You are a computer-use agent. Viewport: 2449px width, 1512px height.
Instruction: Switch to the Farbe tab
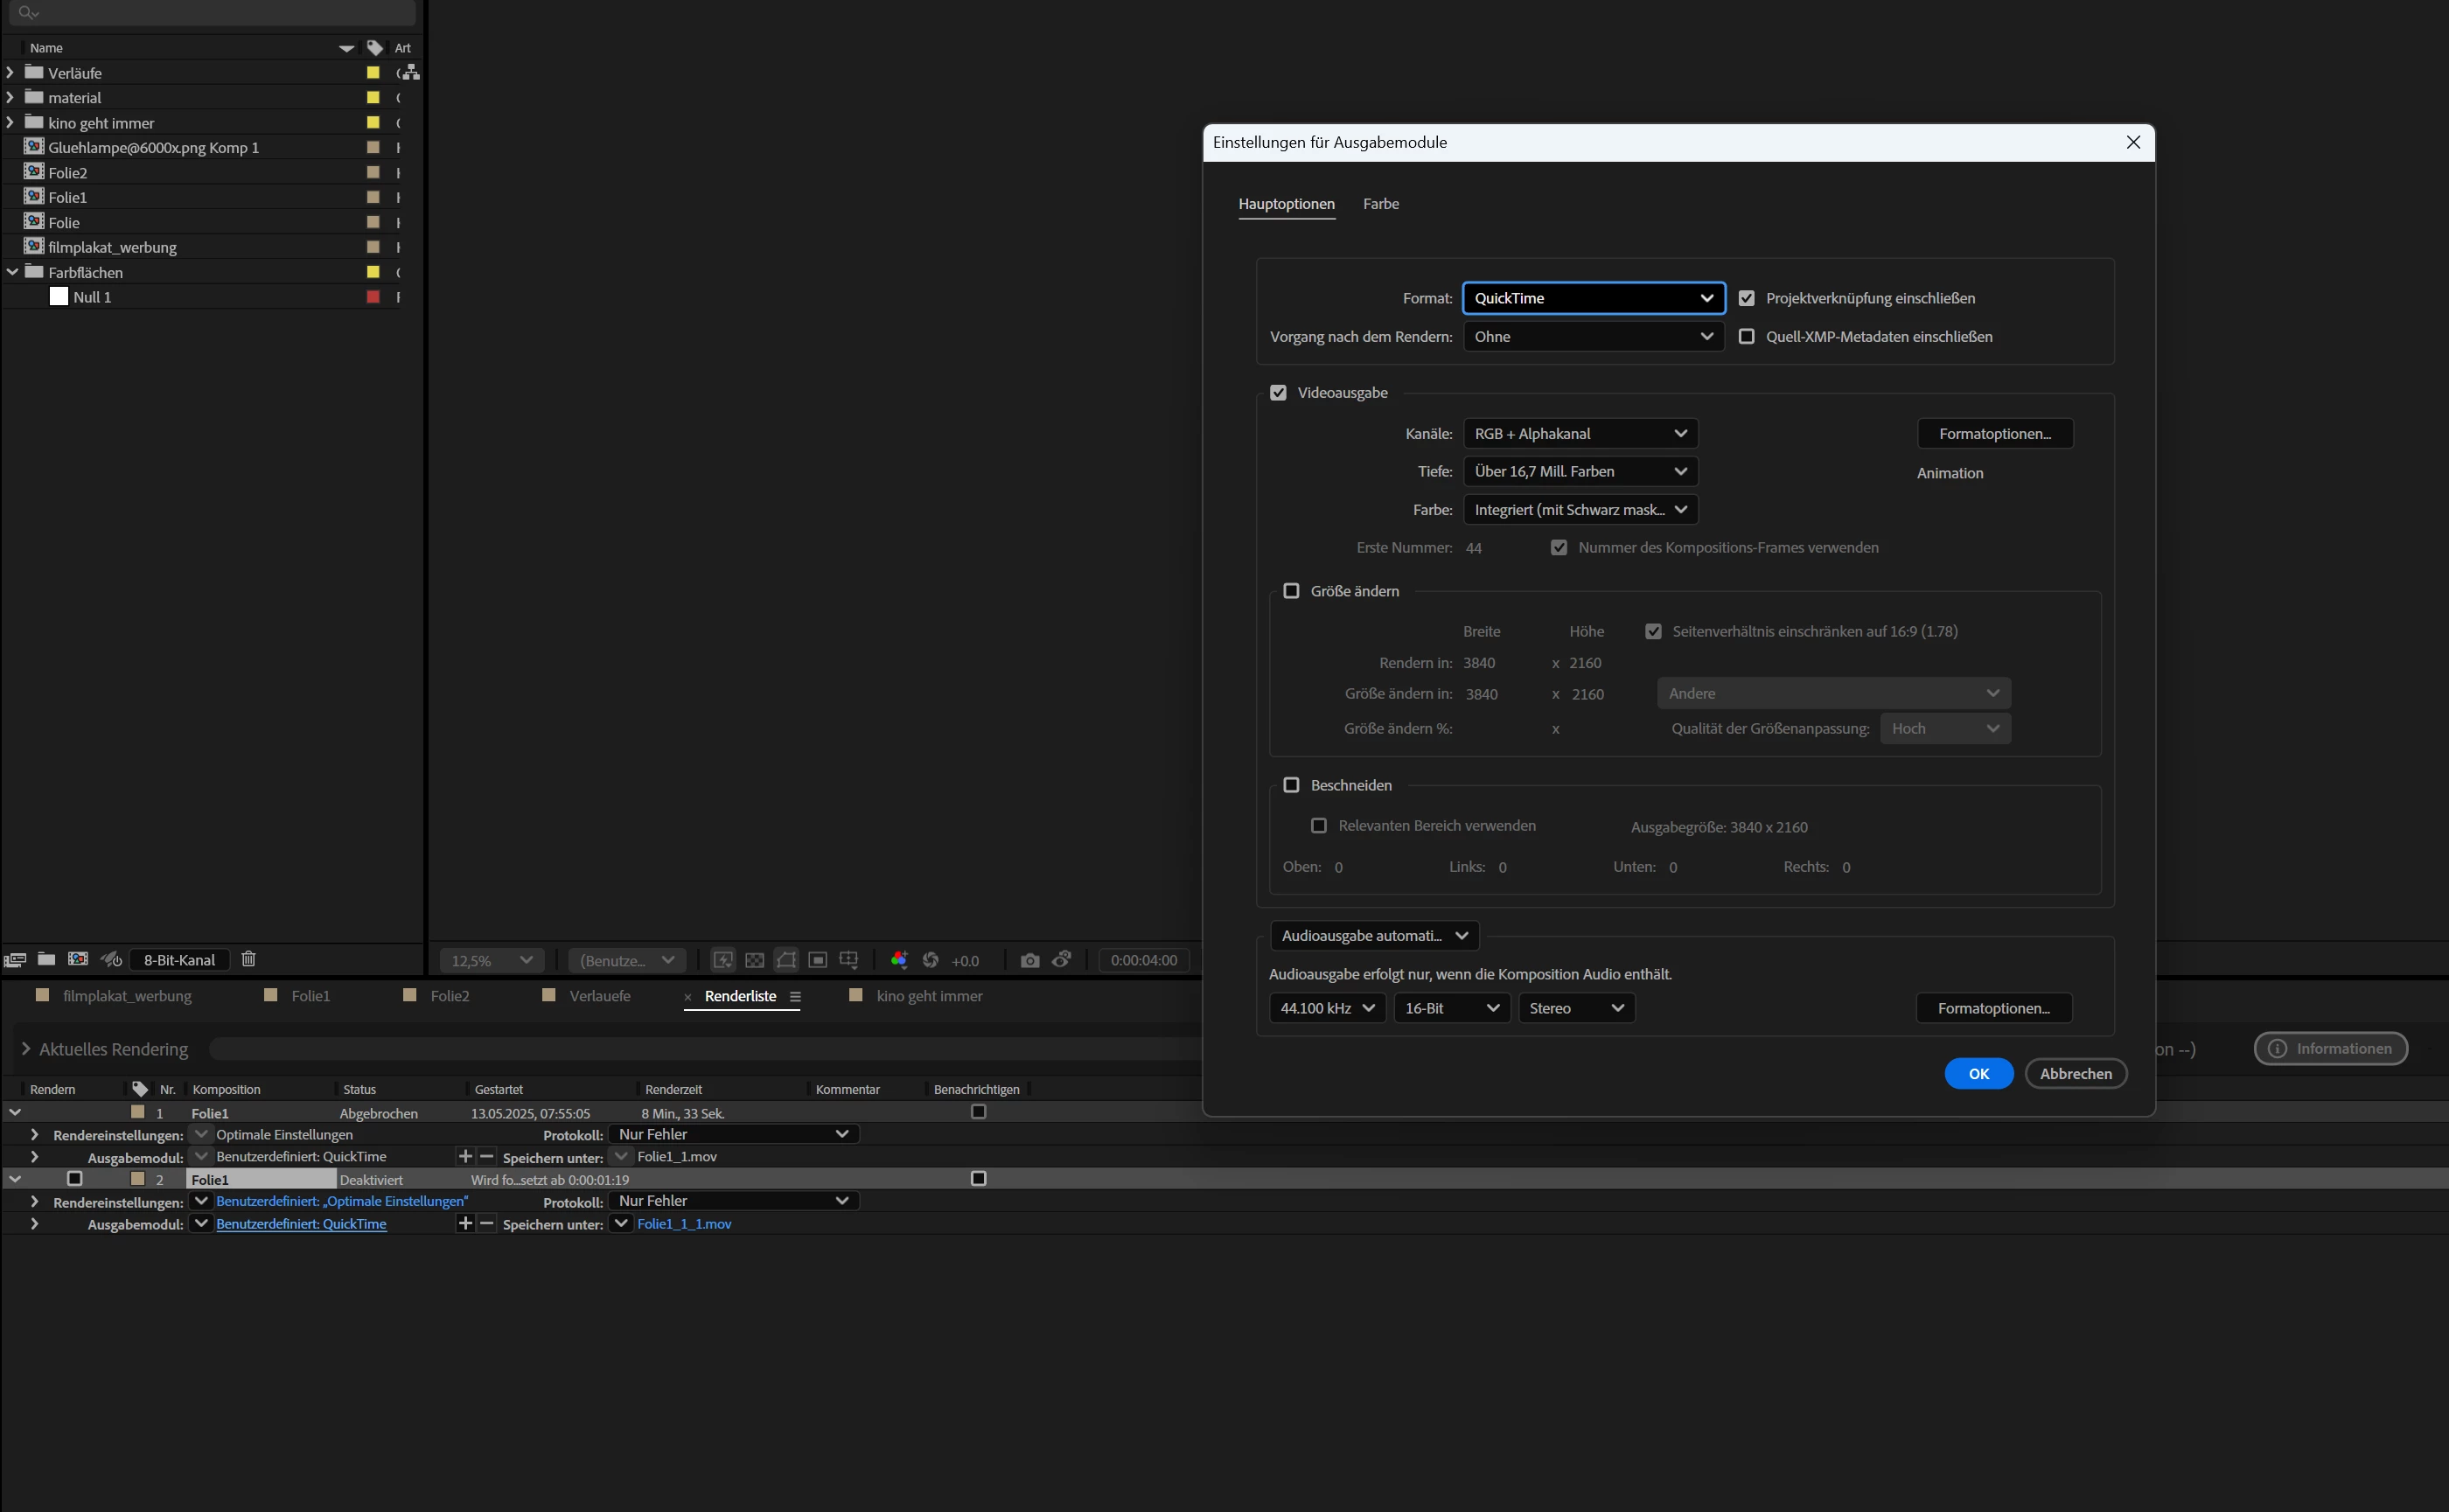1380,204
